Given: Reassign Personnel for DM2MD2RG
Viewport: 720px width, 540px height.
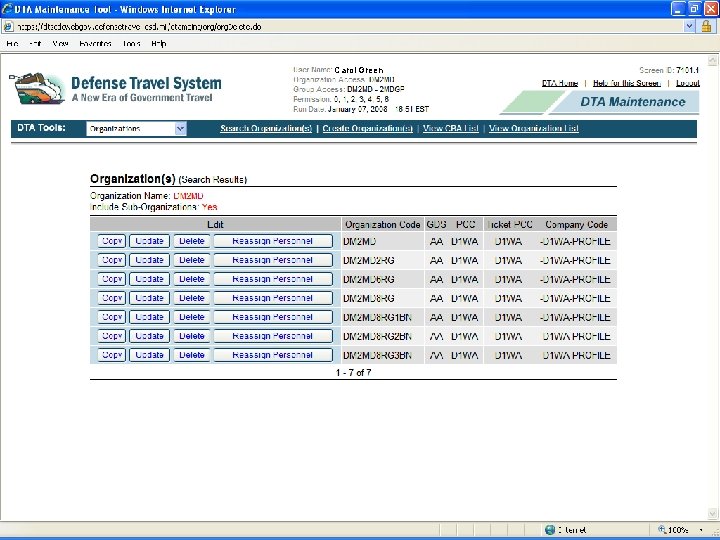Looking at the screenshot, I should point(273,260).
